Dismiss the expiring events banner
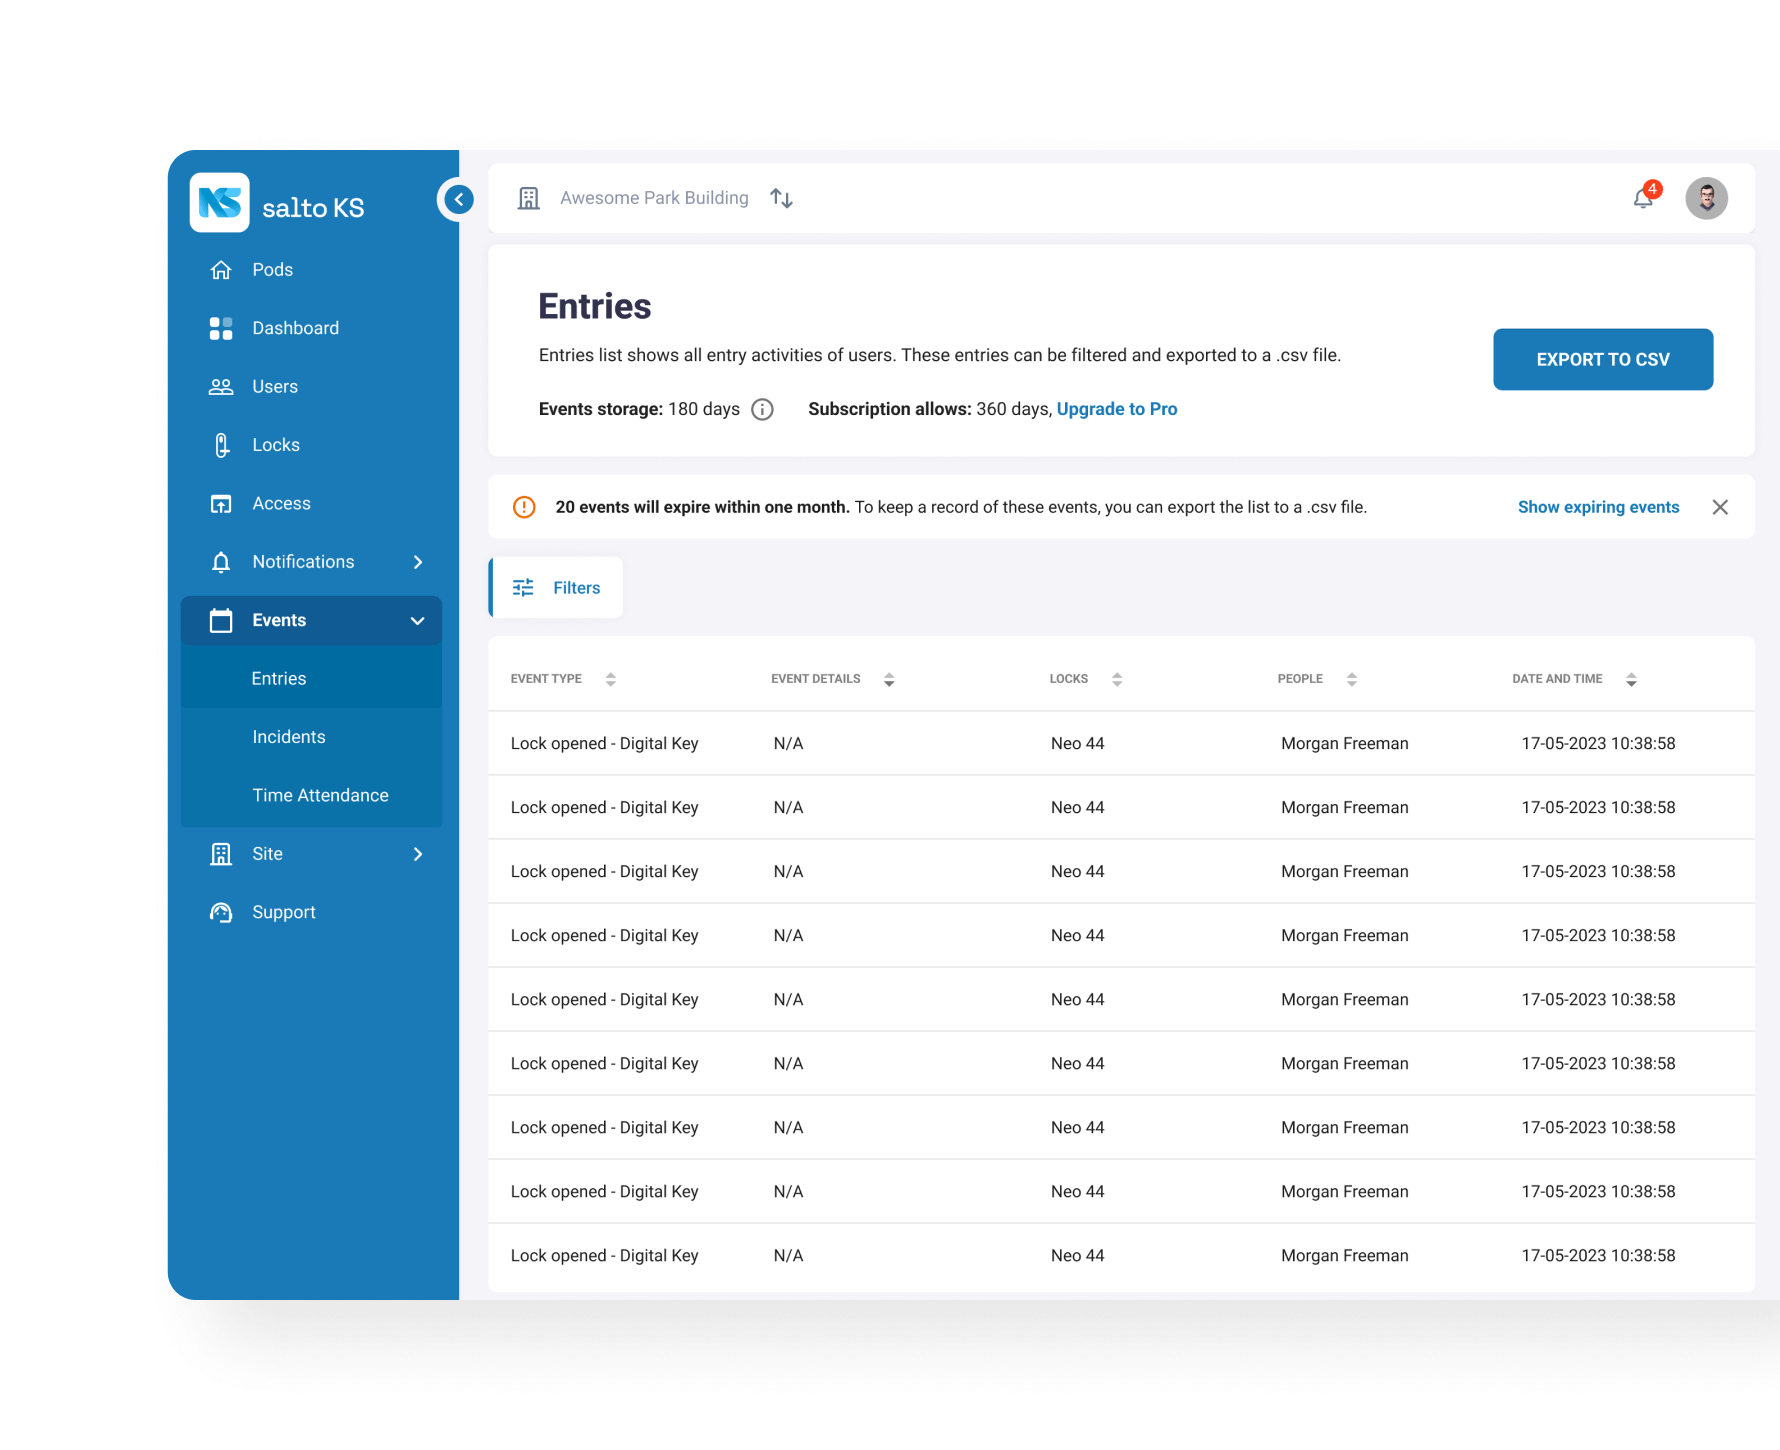This screenshot has height=1450, width=1780. (x=1720, y=507)
